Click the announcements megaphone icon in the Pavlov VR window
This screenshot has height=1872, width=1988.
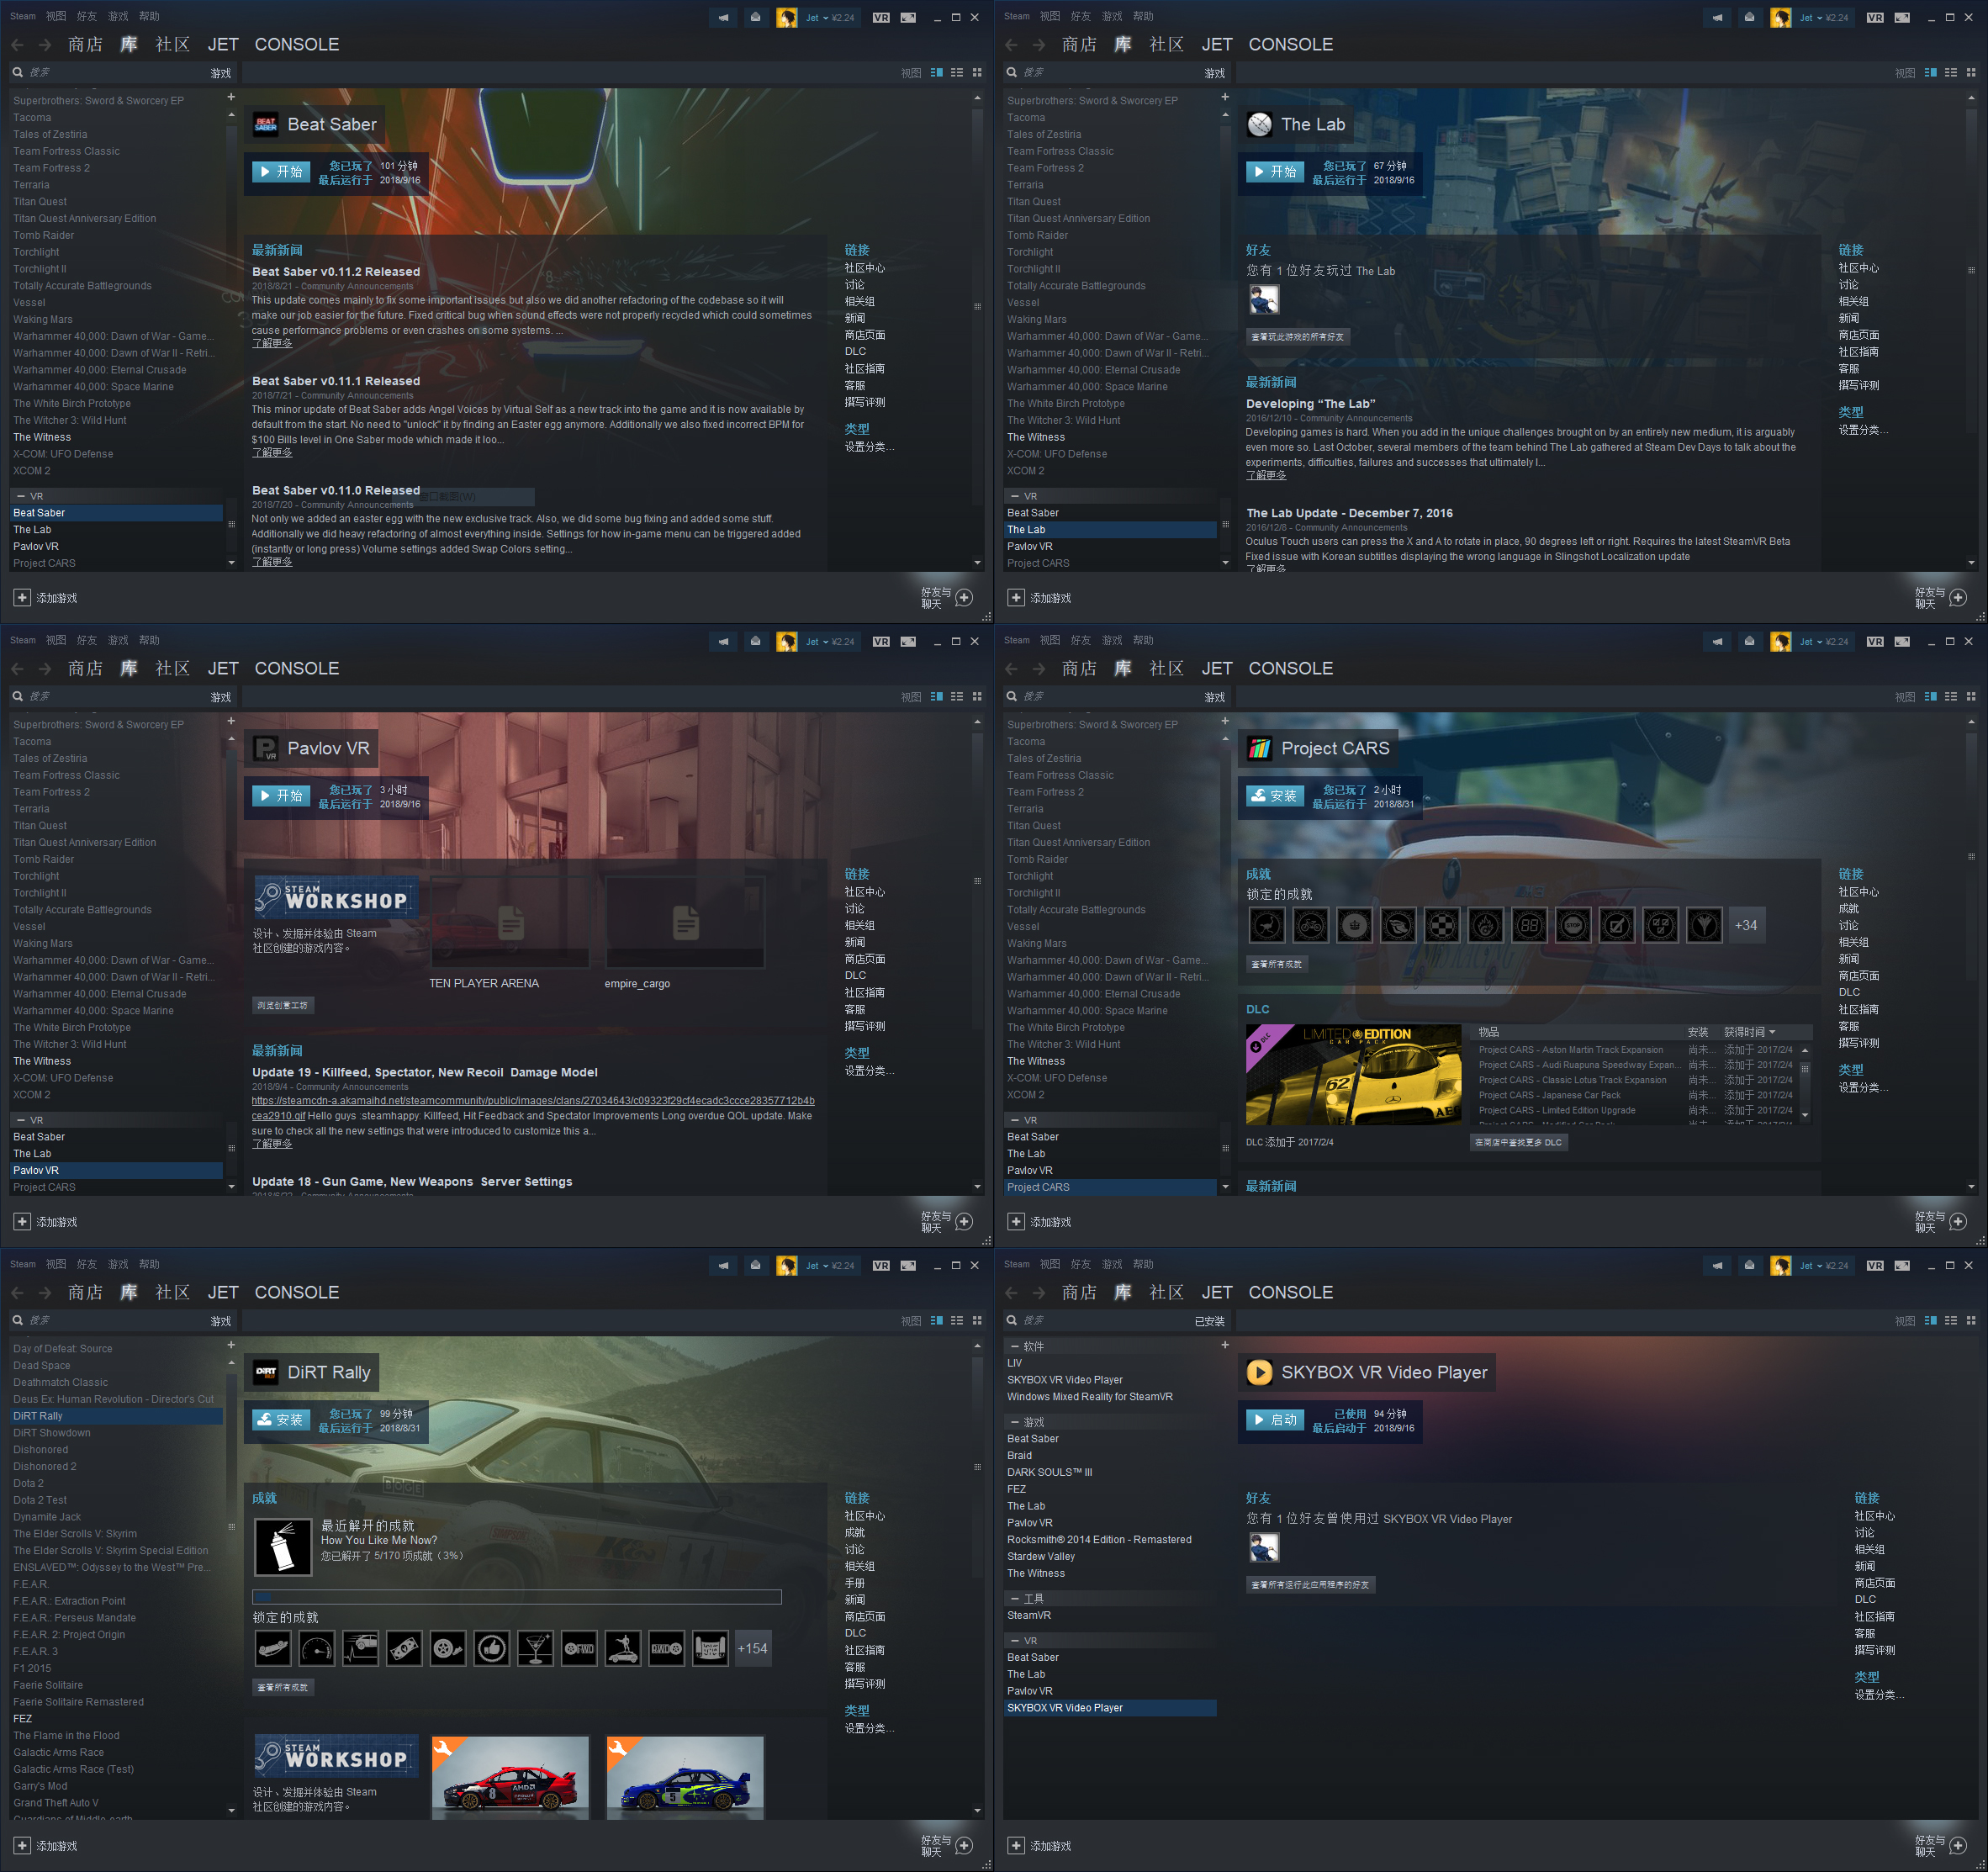point(723,641)
